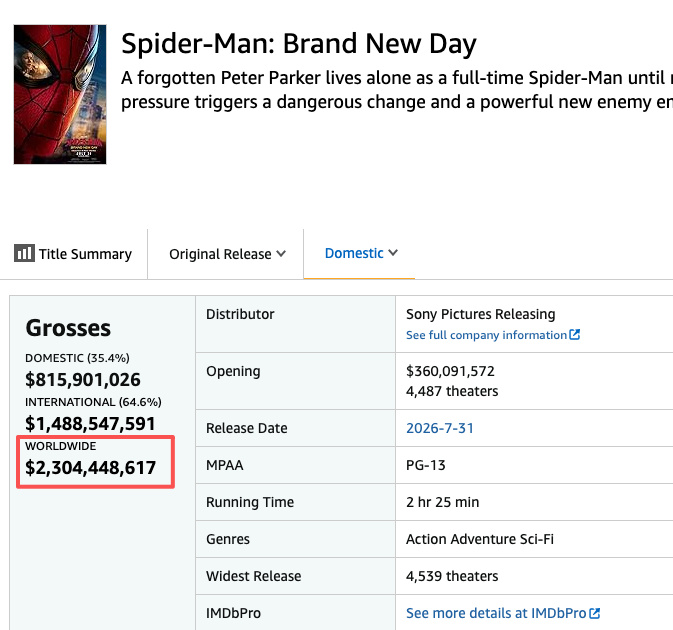Click external link icon next to IMDbPro details
The image size is (673, 630).
(x=594, y=613)
